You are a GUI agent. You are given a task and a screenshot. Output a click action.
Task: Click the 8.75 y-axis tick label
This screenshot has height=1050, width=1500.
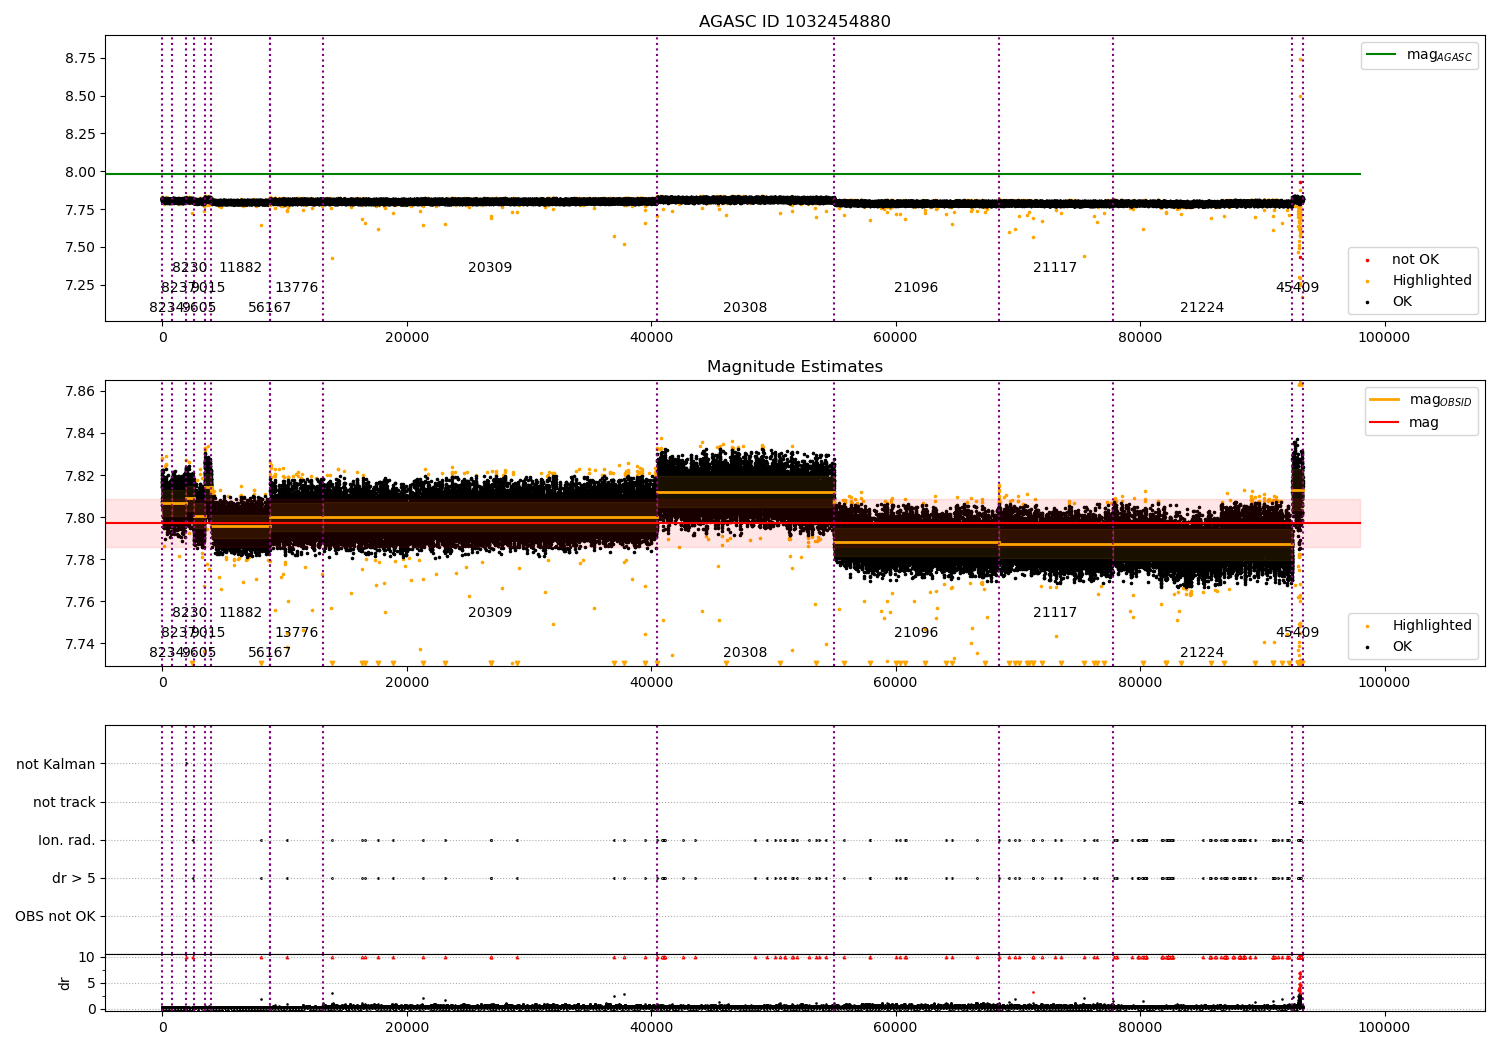pos(79,58)
